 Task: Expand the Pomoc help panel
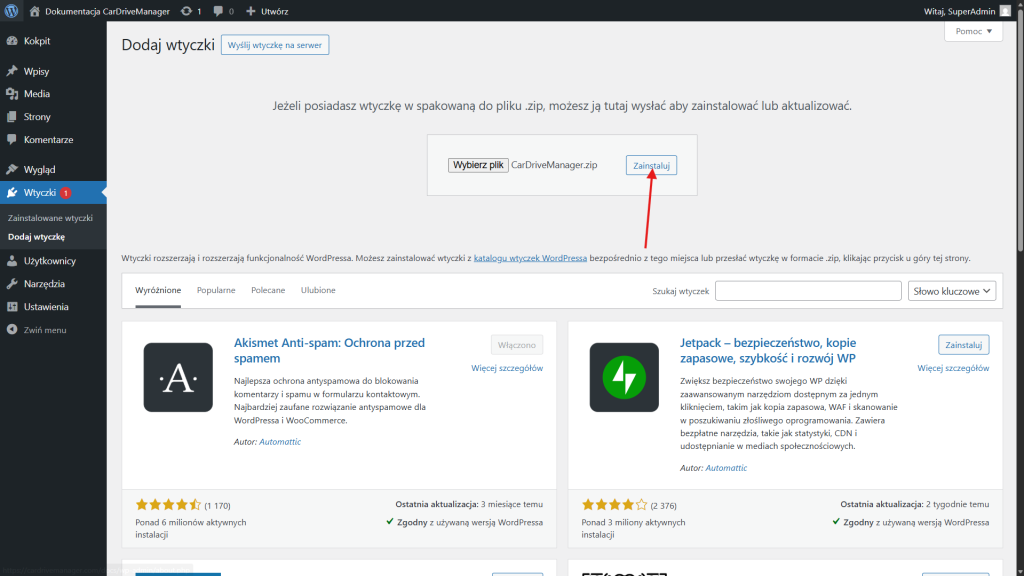[x=972, y=32]
